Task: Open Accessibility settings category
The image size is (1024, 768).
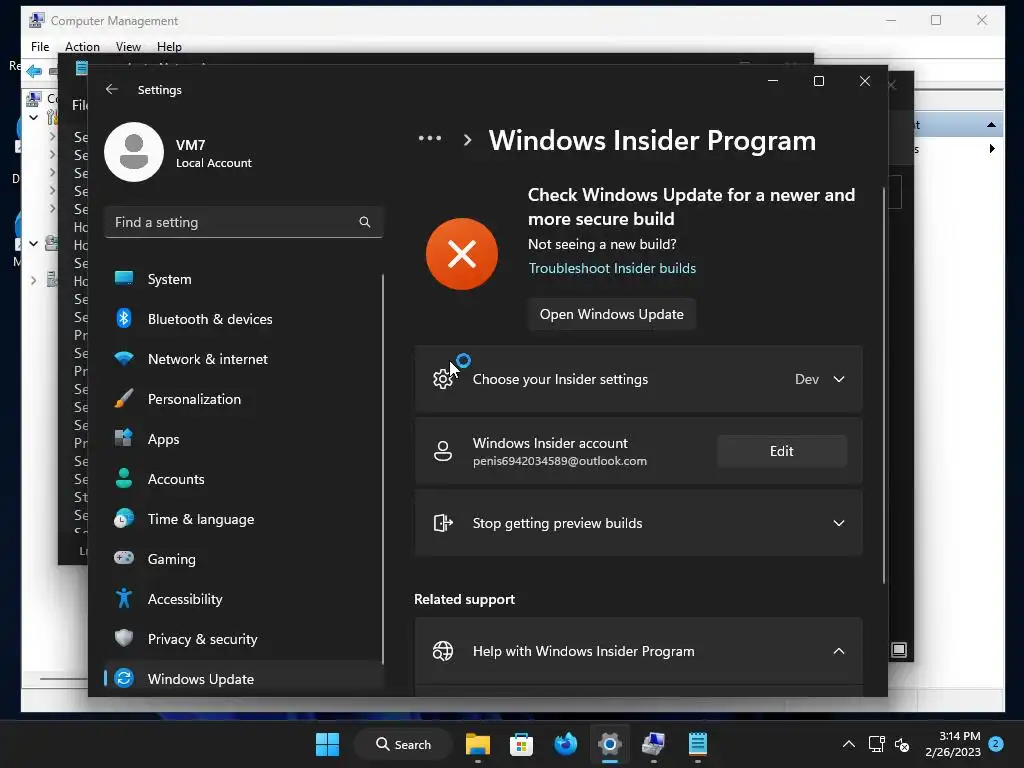Action: 243,599
